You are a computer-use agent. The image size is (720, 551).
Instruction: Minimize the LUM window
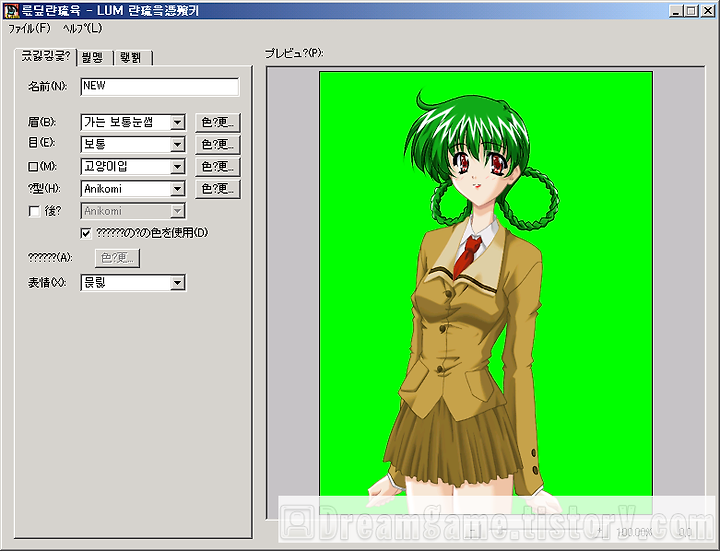click(x=675, y=11)
